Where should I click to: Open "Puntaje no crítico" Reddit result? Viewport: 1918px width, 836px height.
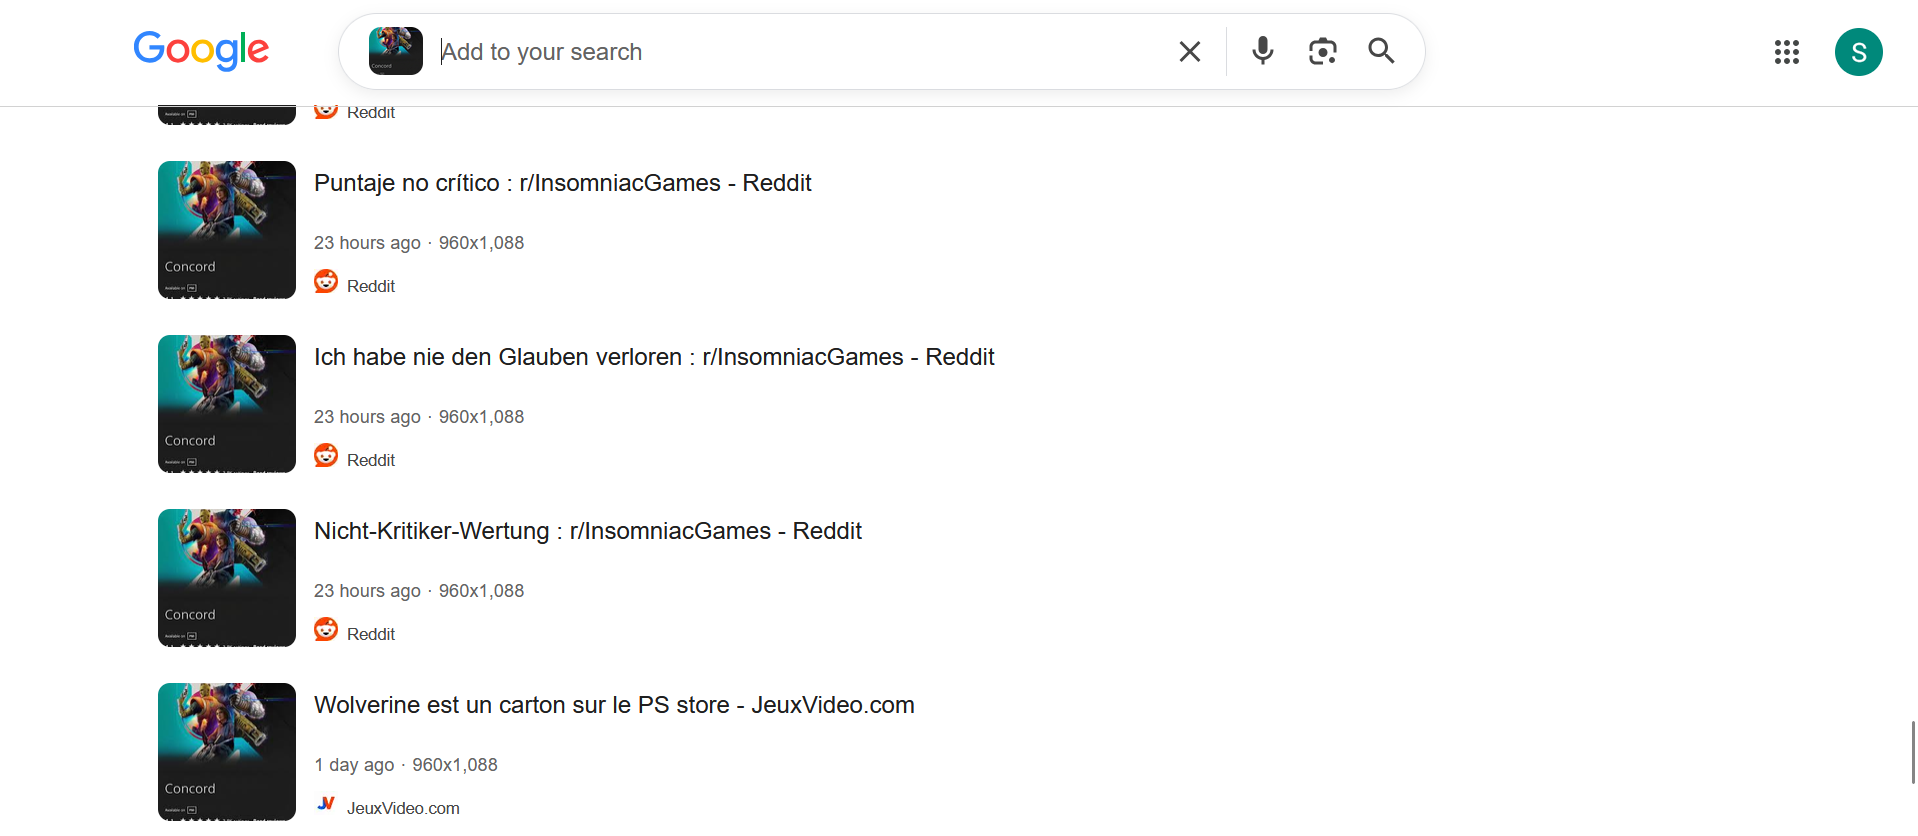pyautogui.click(x=562, y=183)
